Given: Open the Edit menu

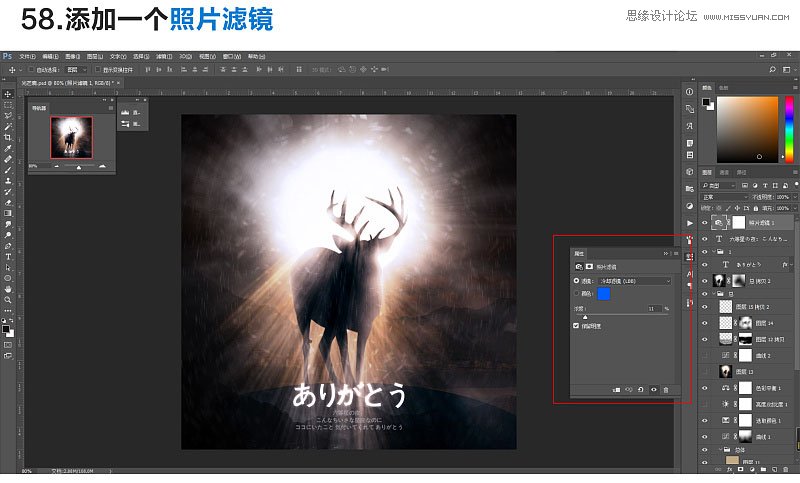Looking at the screenshot, I should click(50, 56).
